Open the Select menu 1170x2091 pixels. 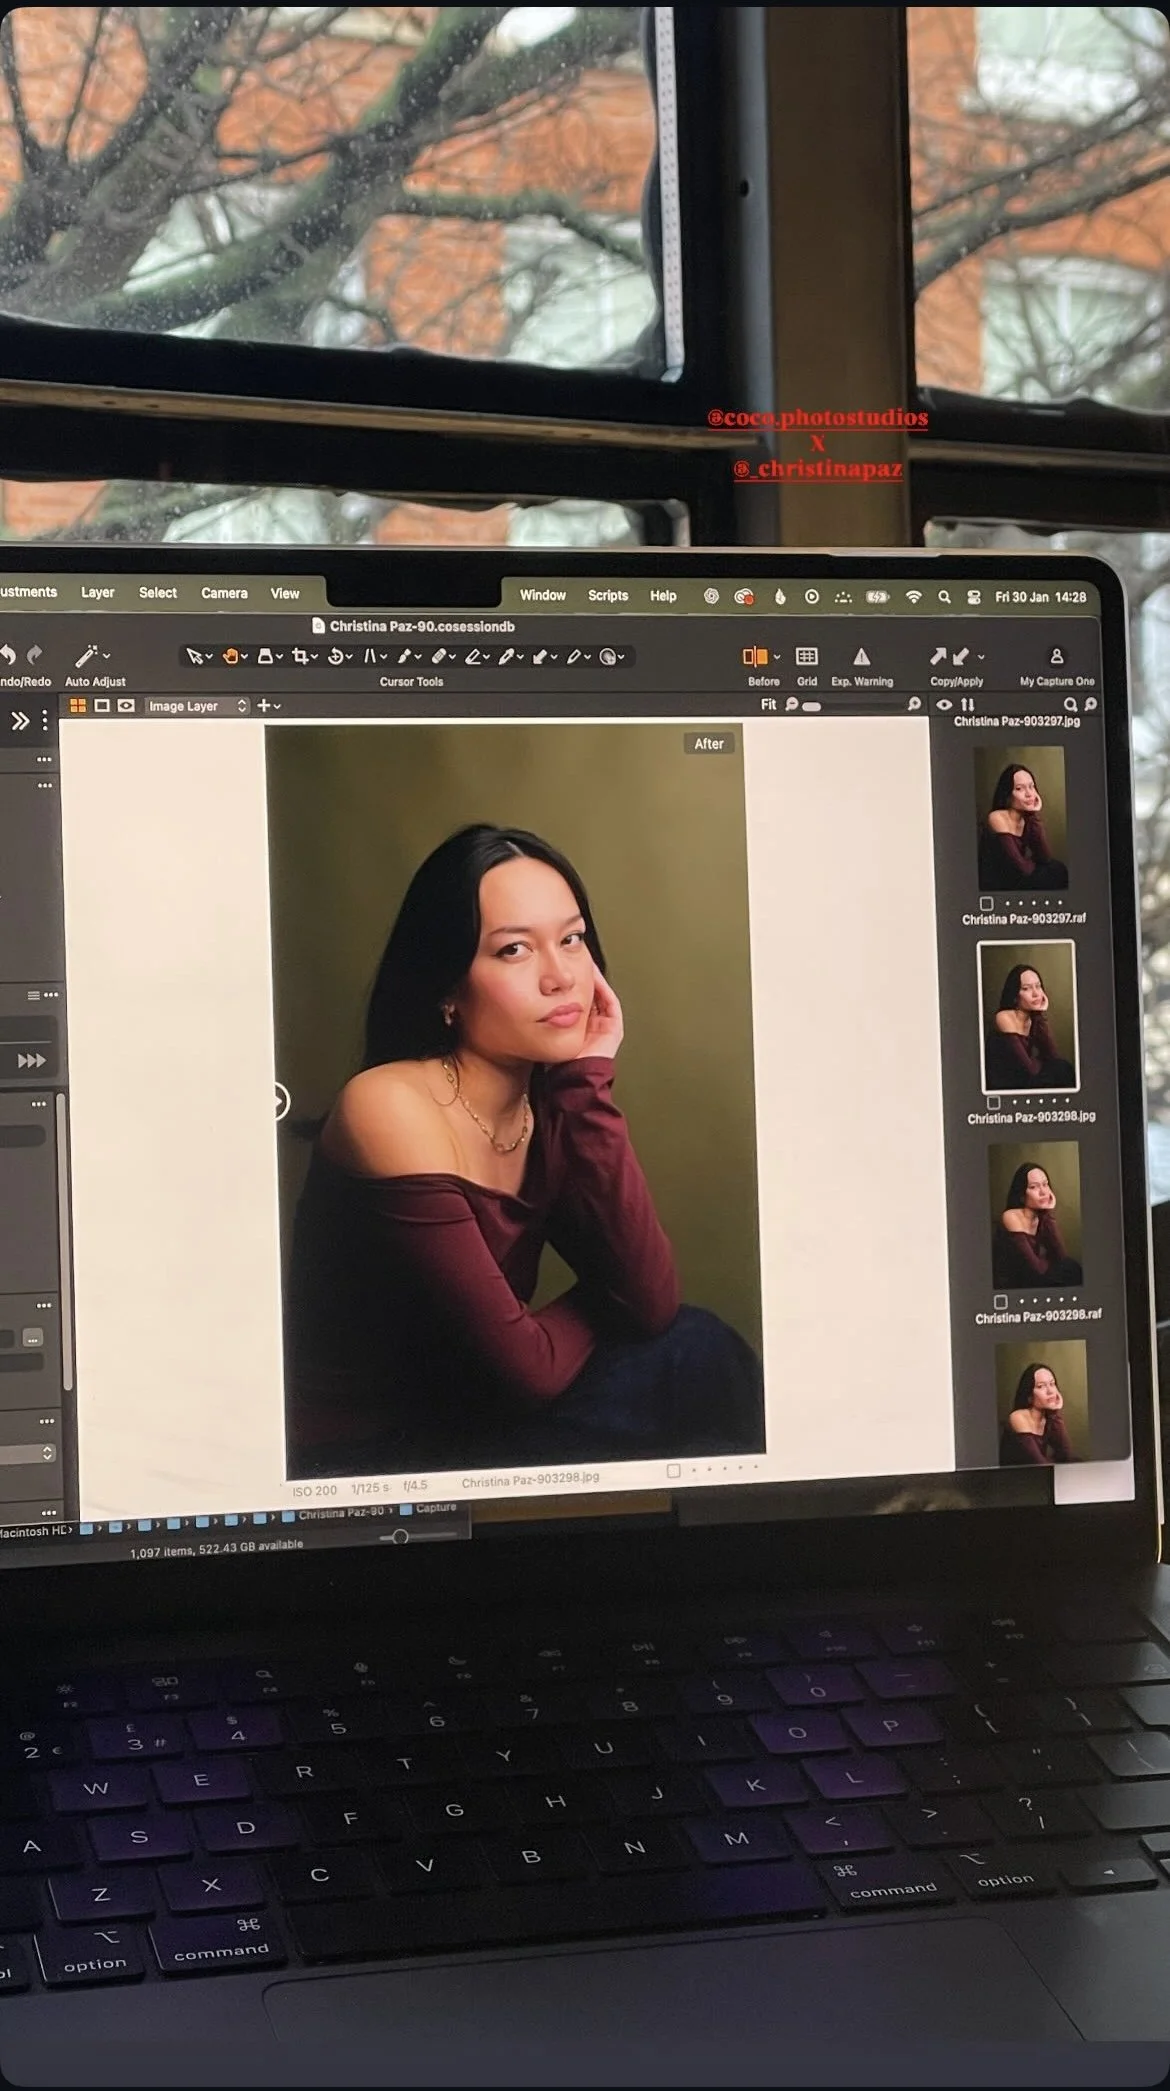[x=158, y=593]
